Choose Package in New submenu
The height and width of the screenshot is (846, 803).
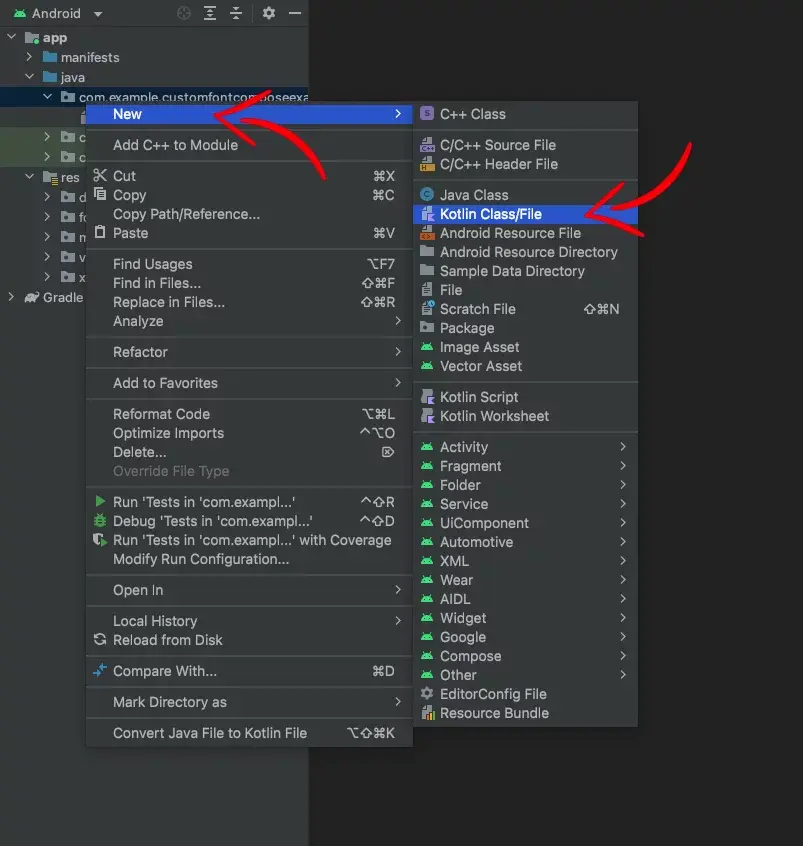point(525,328)
